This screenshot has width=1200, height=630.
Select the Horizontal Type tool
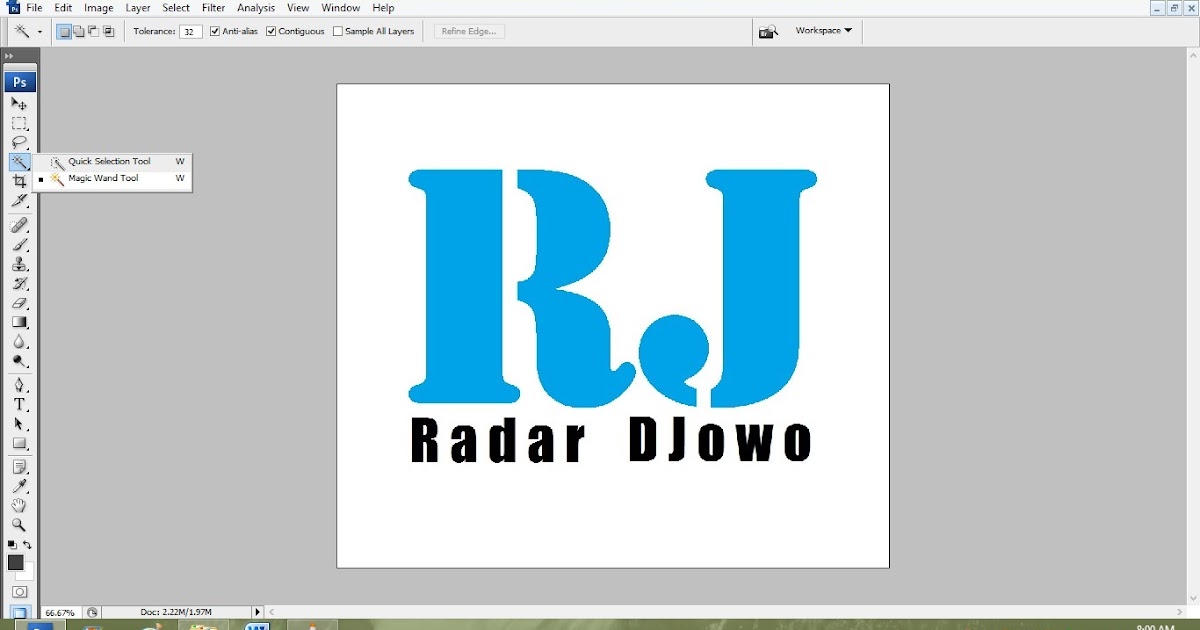pyautogui.click(x=20, y=405)
